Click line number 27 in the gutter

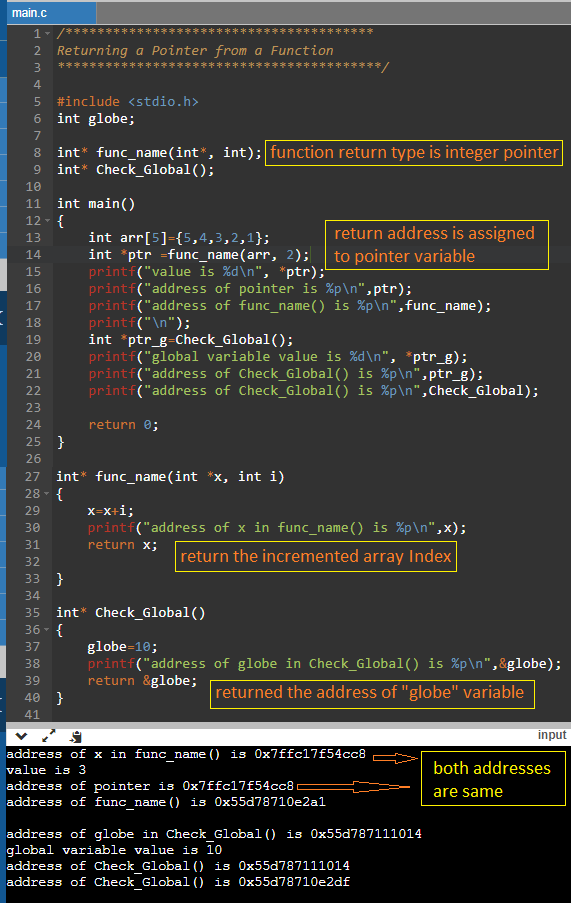click(x=33, y=477)
